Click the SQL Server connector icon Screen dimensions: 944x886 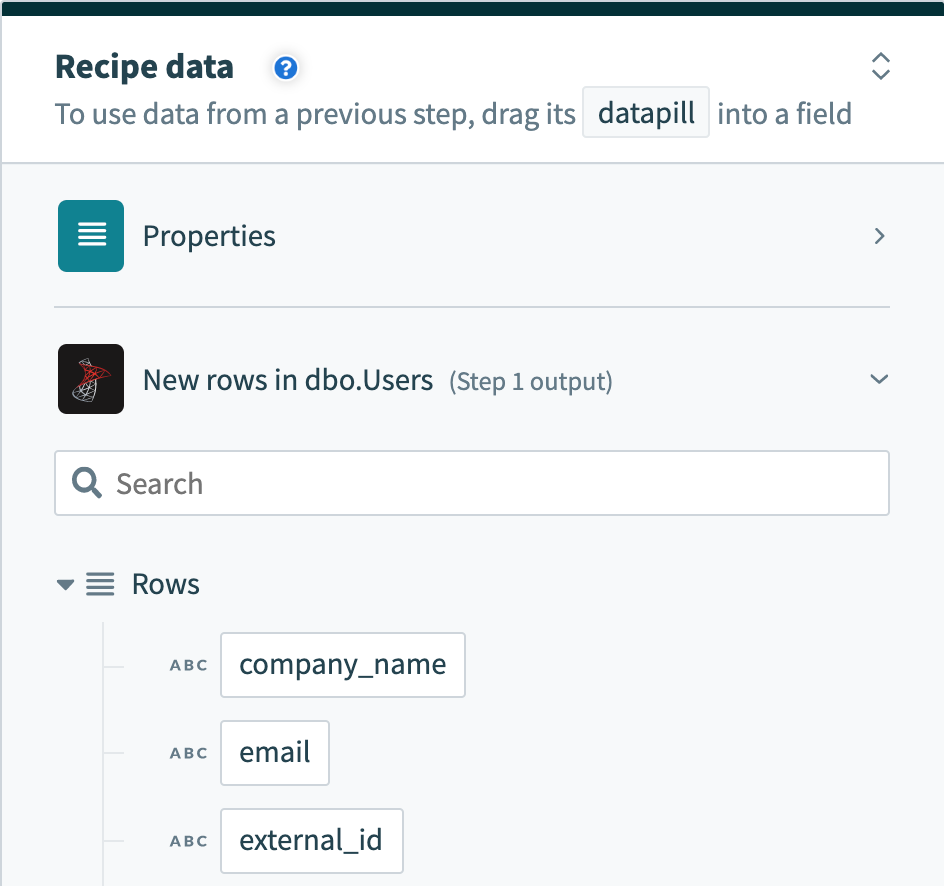pos(90,379)
